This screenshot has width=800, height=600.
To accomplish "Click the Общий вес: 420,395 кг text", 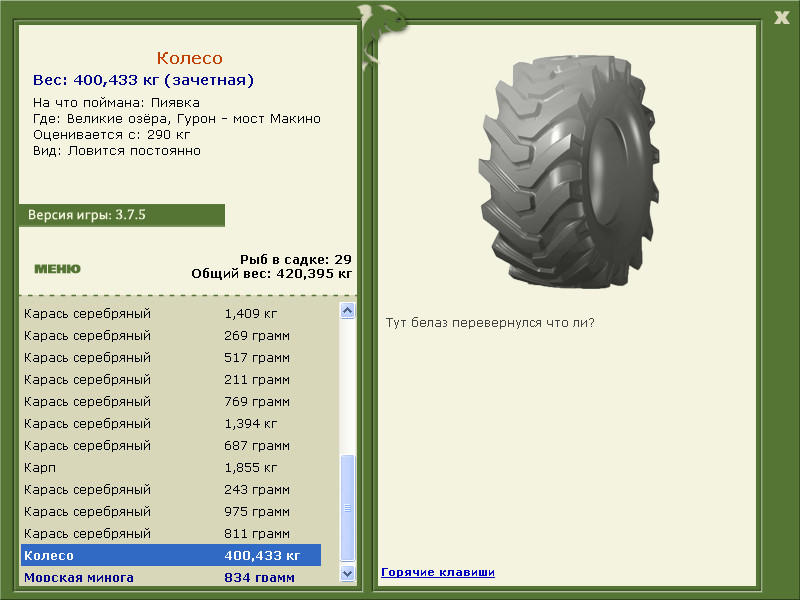I will [x=271, y=273].
